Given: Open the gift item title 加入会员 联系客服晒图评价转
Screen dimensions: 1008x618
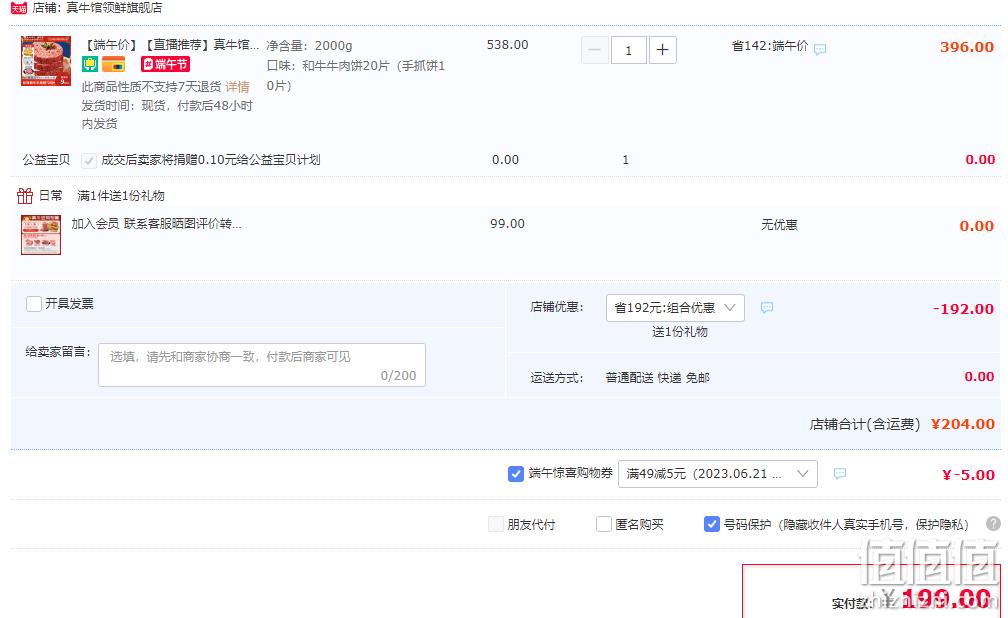Looking at the screenshot, I should (156, 224).
